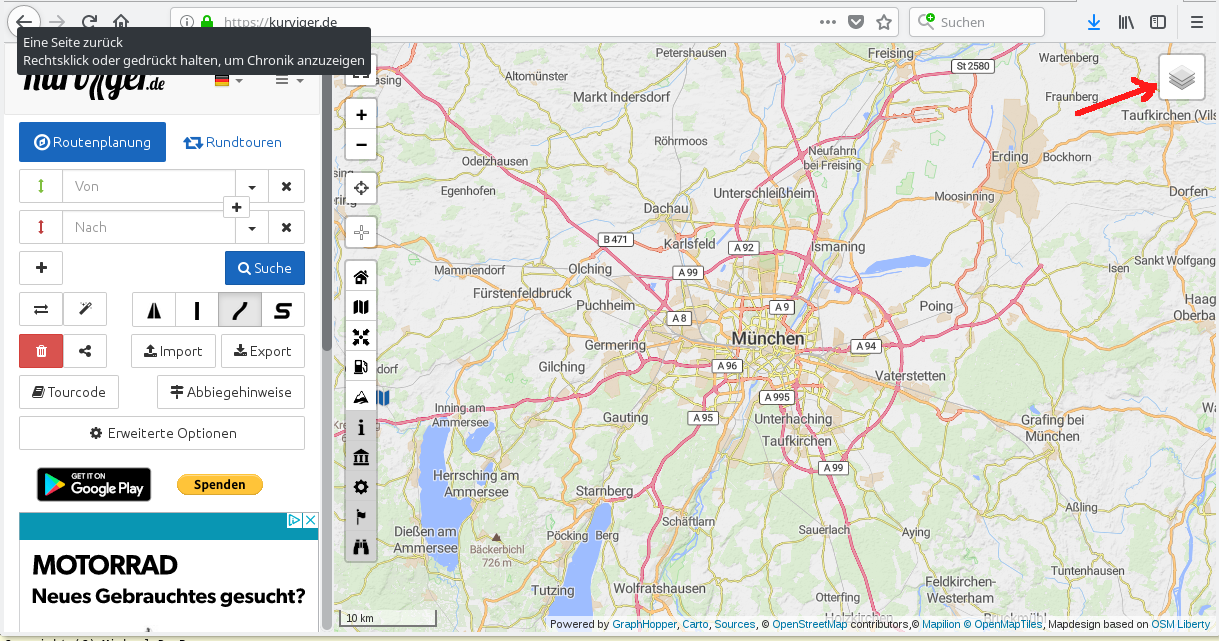Switch to the Rundtouren tab
The width and height of the screenshot is (1219, 641).
(232, 142)
